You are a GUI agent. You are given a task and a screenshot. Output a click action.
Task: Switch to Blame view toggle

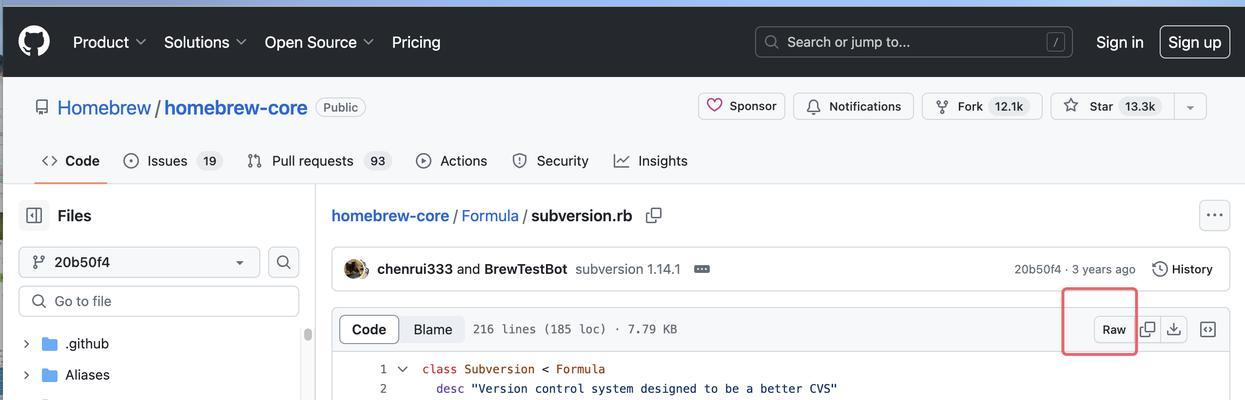[x=433, y=329]
